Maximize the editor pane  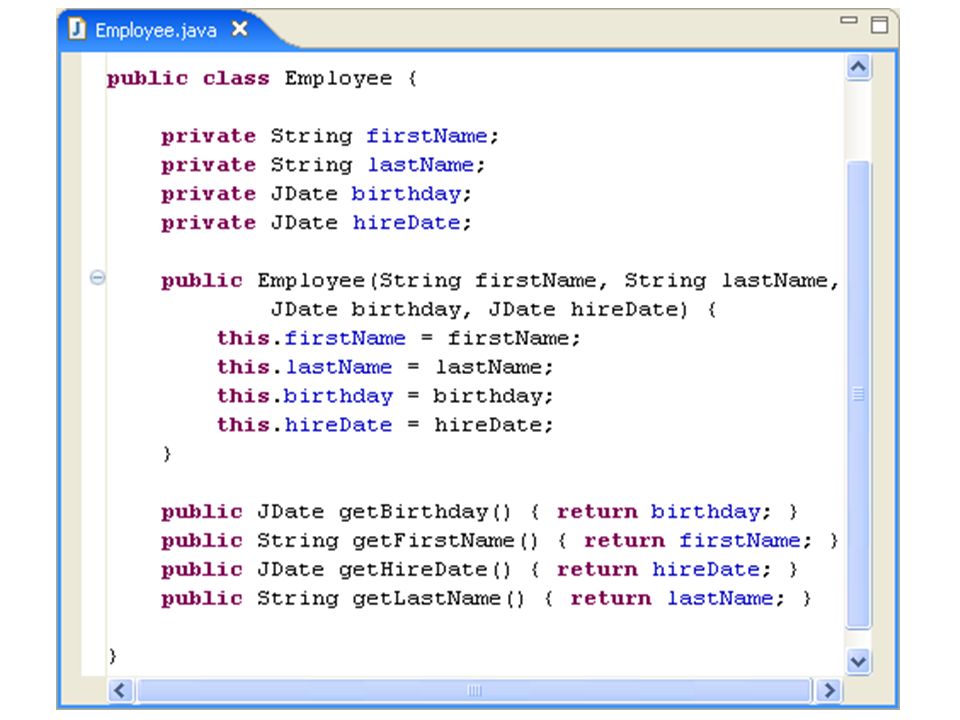[879, 24]
